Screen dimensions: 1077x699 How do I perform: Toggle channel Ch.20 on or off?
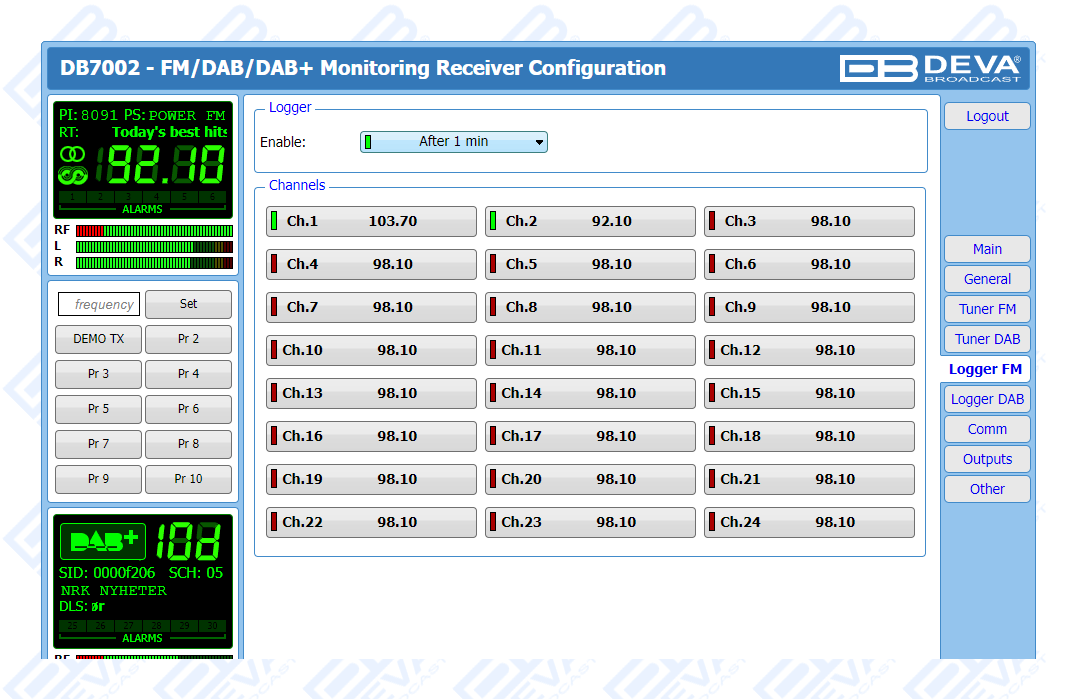(x=590, y=479)
